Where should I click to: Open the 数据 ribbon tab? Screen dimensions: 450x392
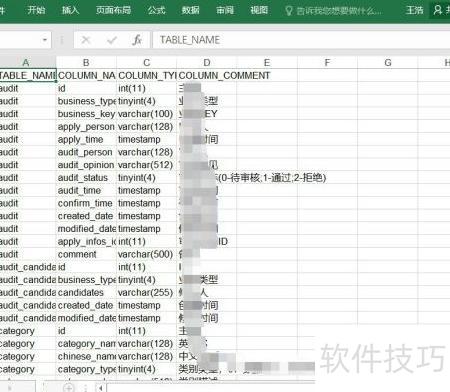point(191,10)
